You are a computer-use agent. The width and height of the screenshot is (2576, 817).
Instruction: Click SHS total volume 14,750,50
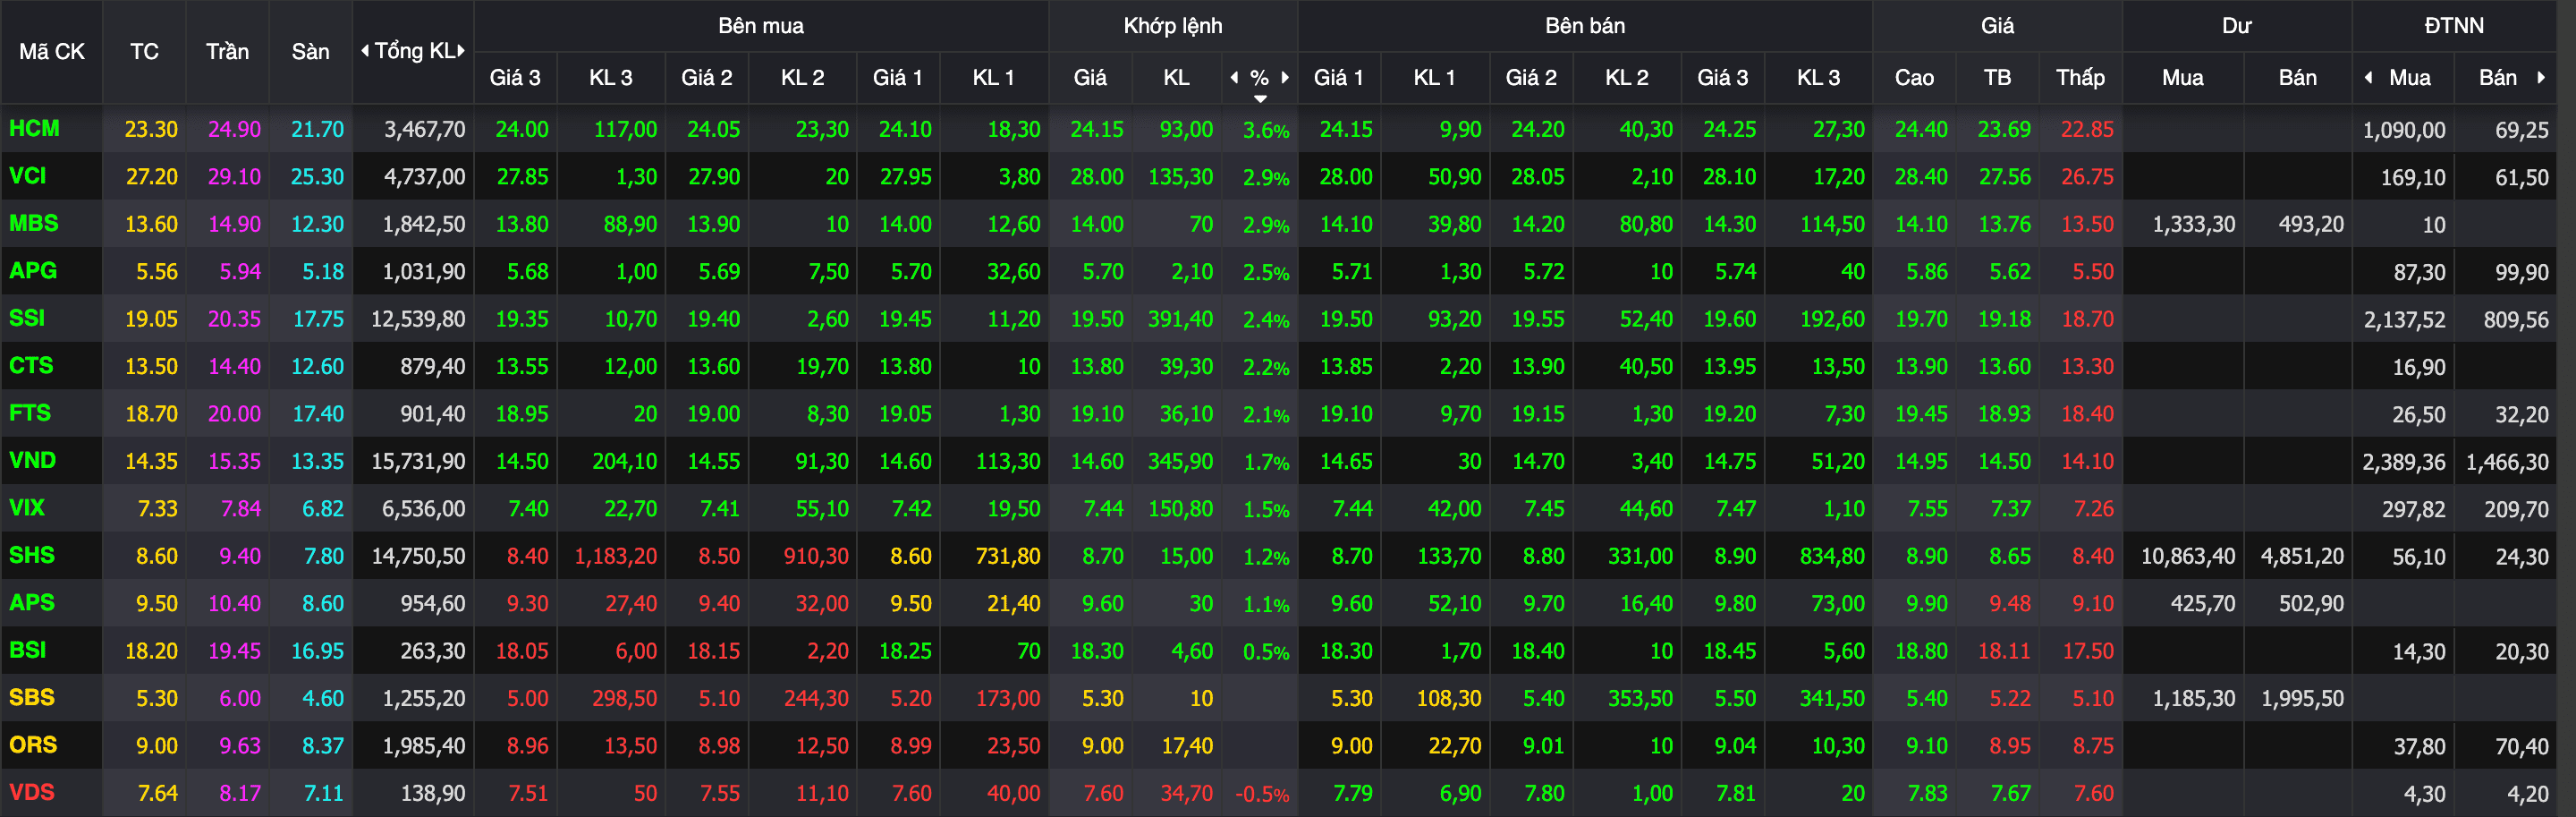click(x=418, y=556)
